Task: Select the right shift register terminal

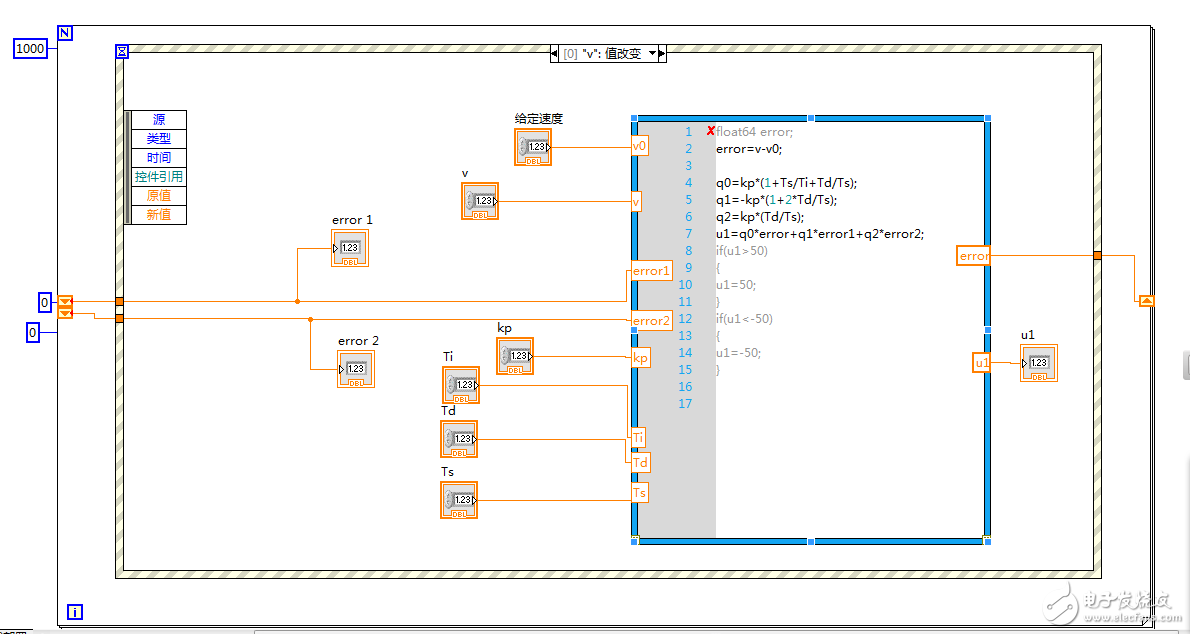Action: [1147, 301]
